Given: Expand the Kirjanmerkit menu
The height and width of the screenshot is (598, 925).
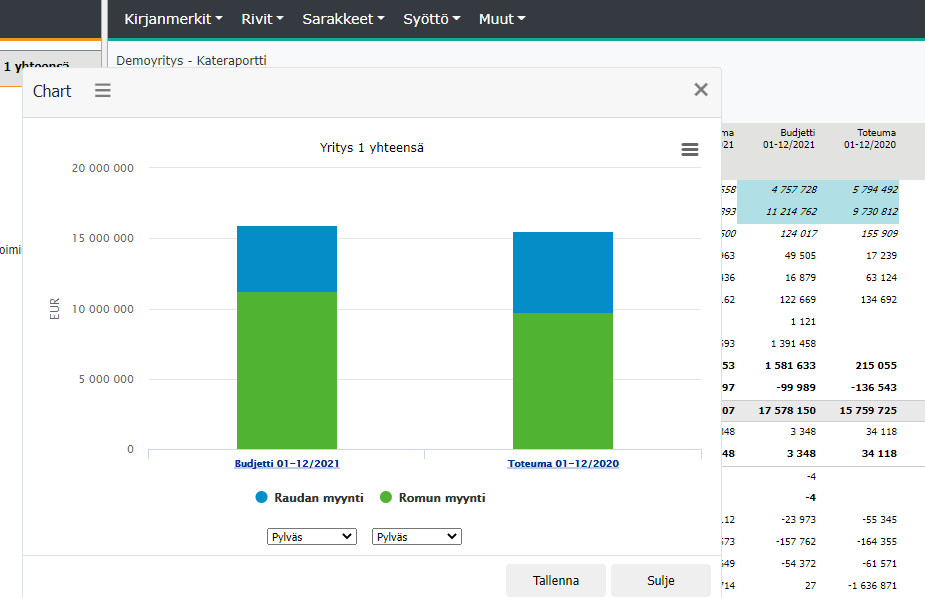Looking at the screenshot, I should 173,19.
